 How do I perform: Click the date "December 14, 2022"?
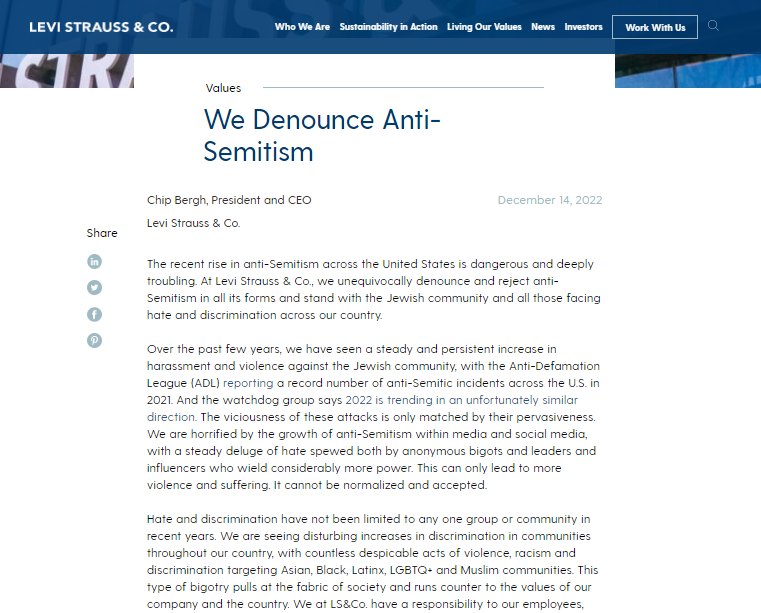tap(550, 200)
